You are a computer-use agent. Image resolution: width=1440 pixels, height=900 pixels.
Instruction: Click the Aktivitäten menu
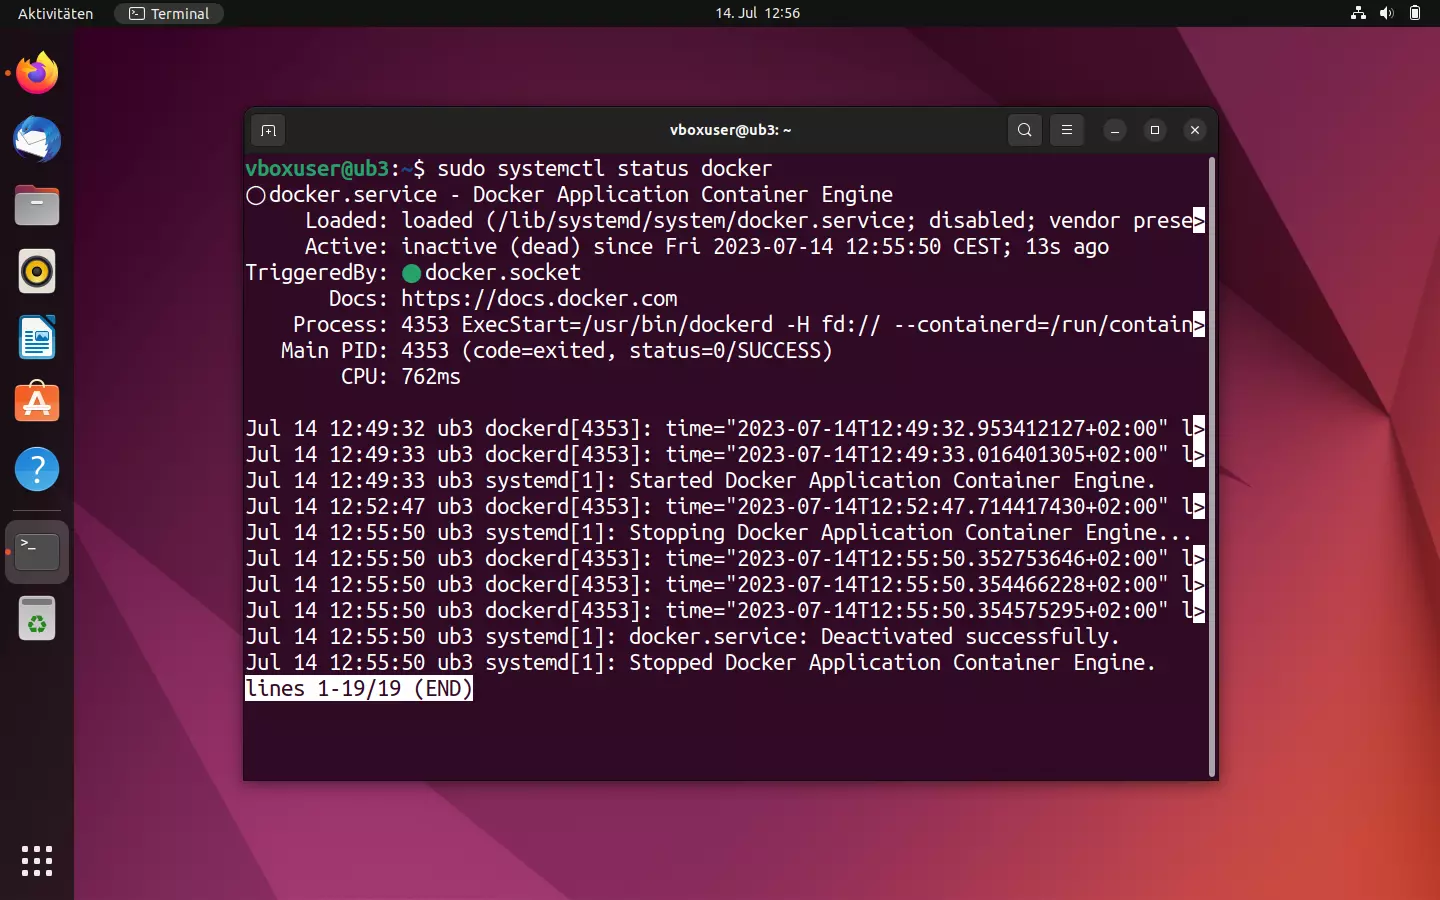tap(54, 13)
